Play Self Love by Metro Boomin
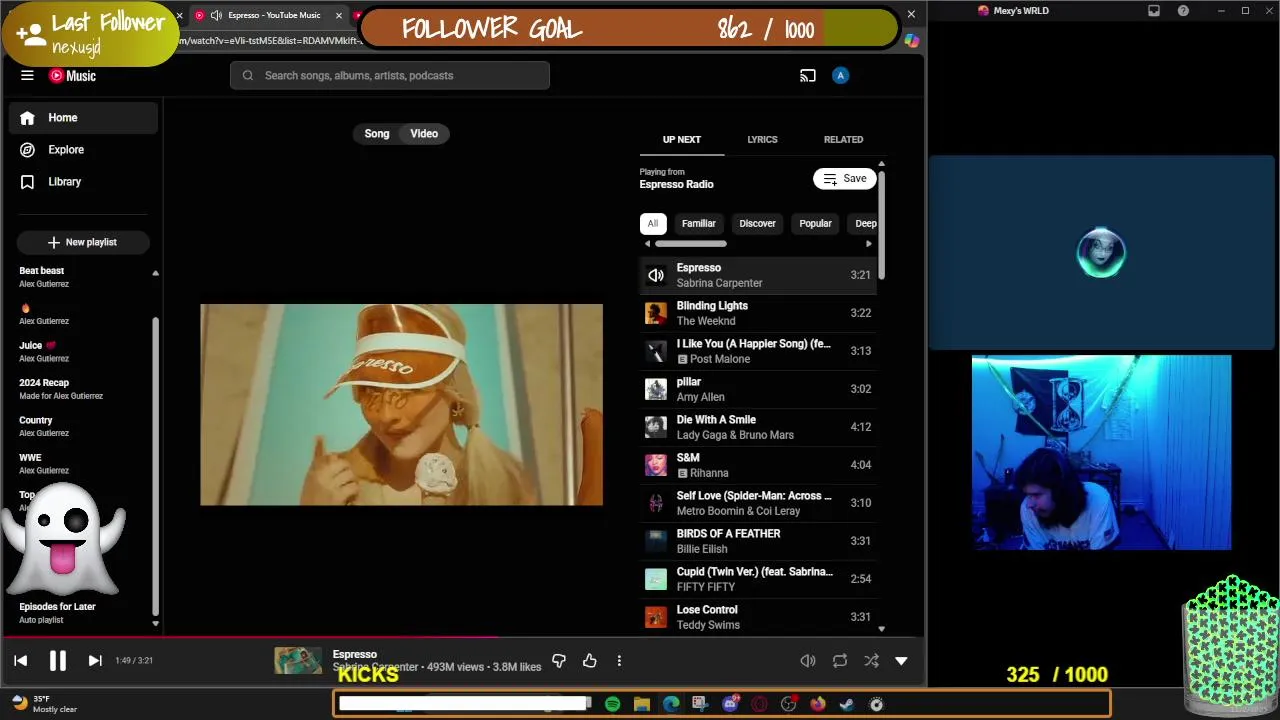 click(x=758, y=503)
